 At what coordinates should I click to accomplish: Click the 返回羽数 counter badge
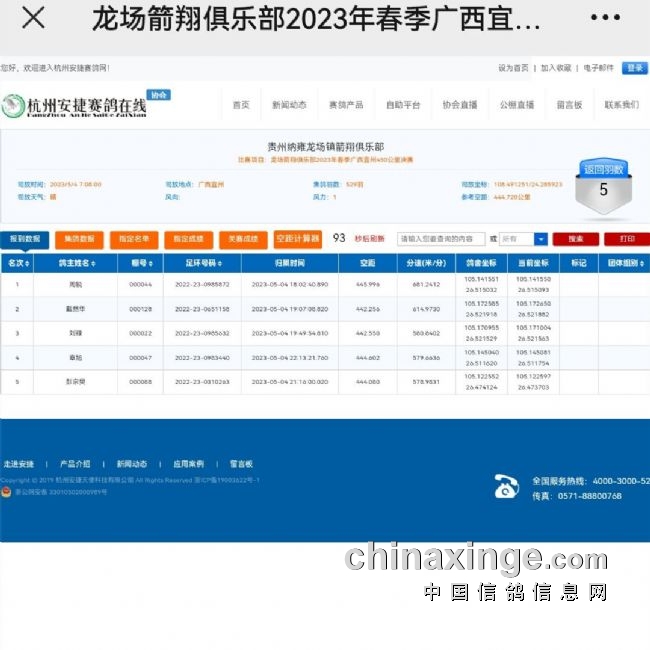(x=603, y=182)
